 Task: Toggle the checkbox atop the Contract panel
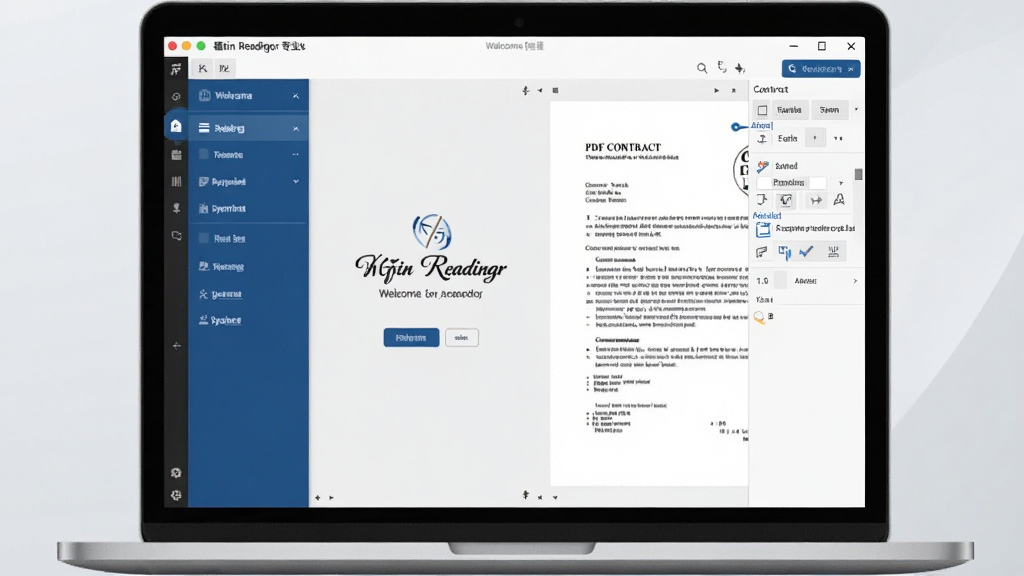click(762, 110)
